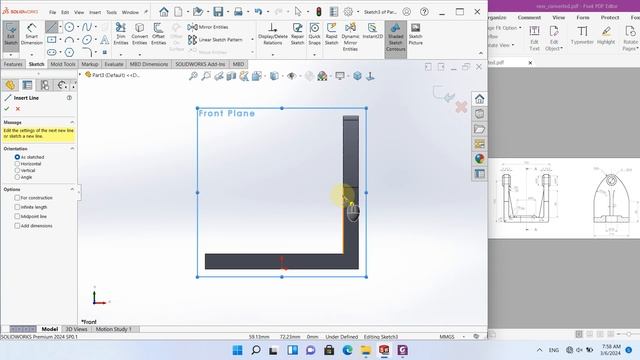Viewport: 640px width, 360px height.
Task: Select the Spline sketch tool
Action: pyautogui.click(x=87, y=27)
